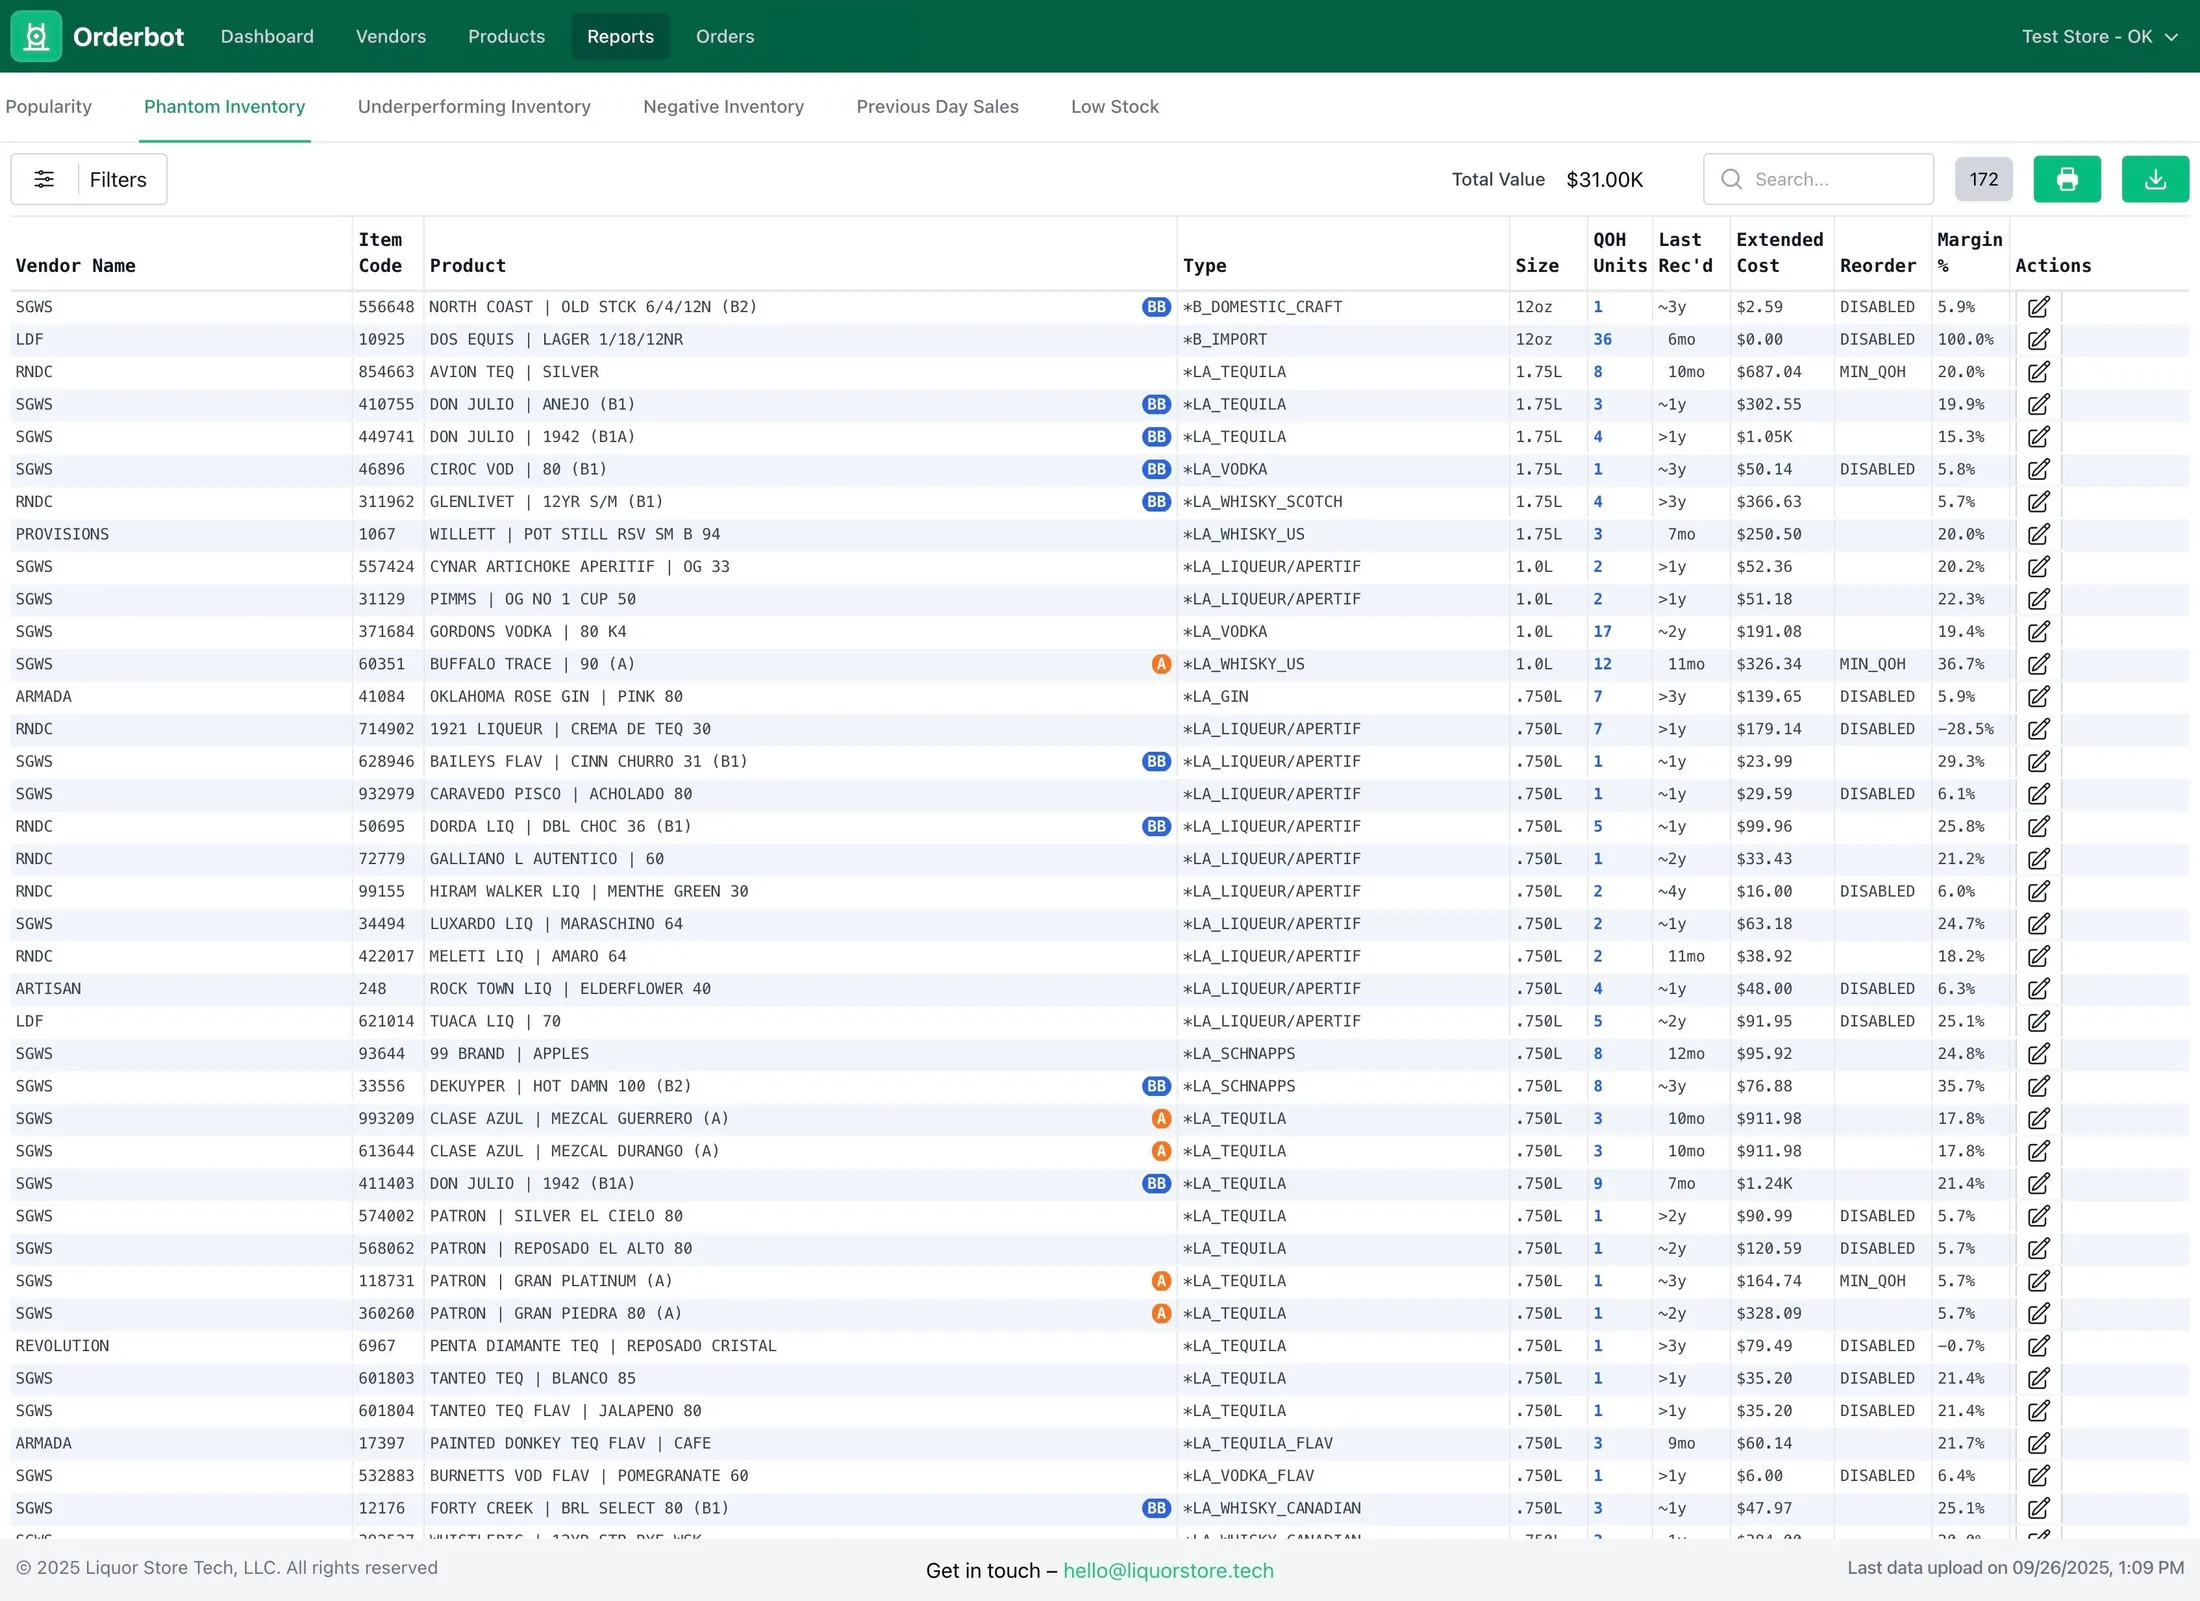Edit the BUFFALO TRACE row

pos(2039,664)
